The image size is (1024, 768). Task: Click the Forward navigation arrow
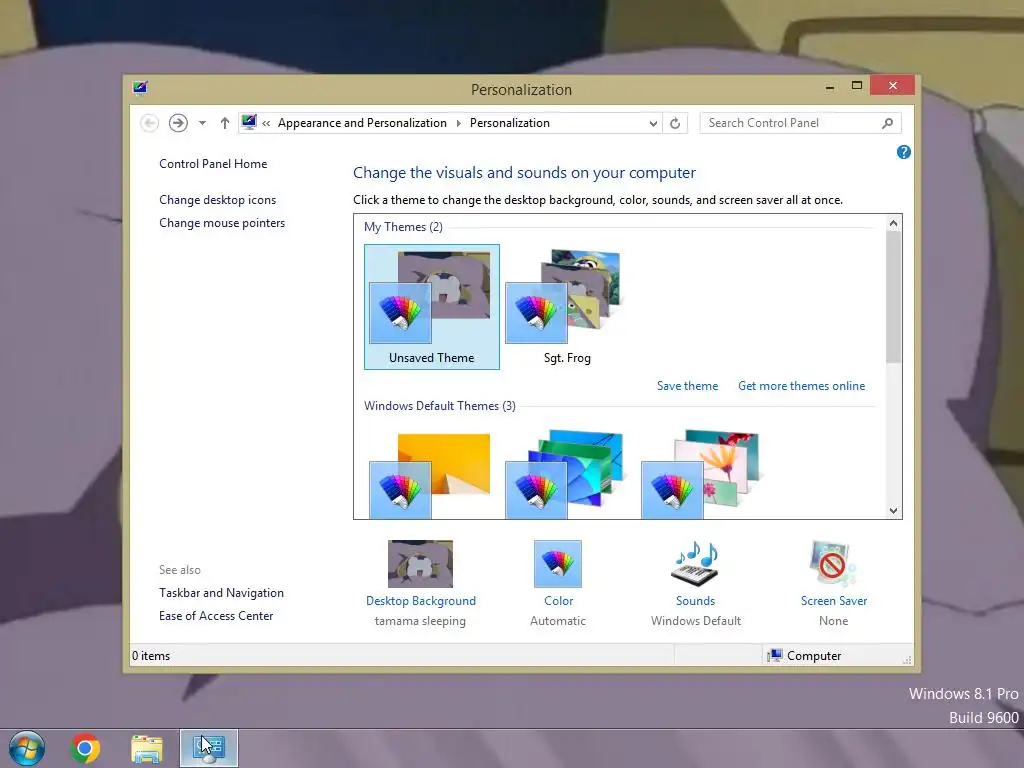pyautogui.click(x=178, y=123)
